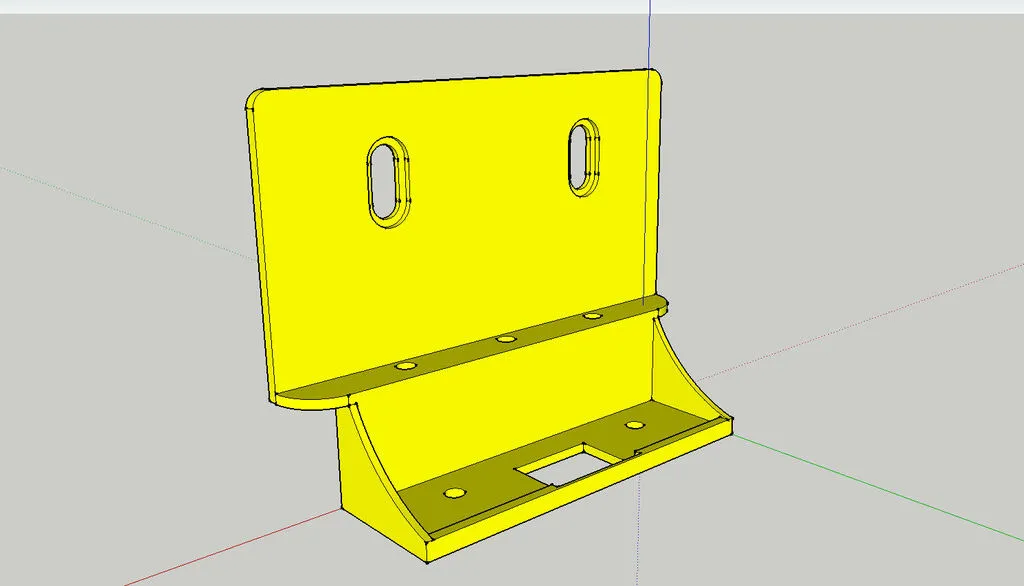Select the leftmost hole on the upper shelf
Viewport: 1024px width, 586px height.
406,366
